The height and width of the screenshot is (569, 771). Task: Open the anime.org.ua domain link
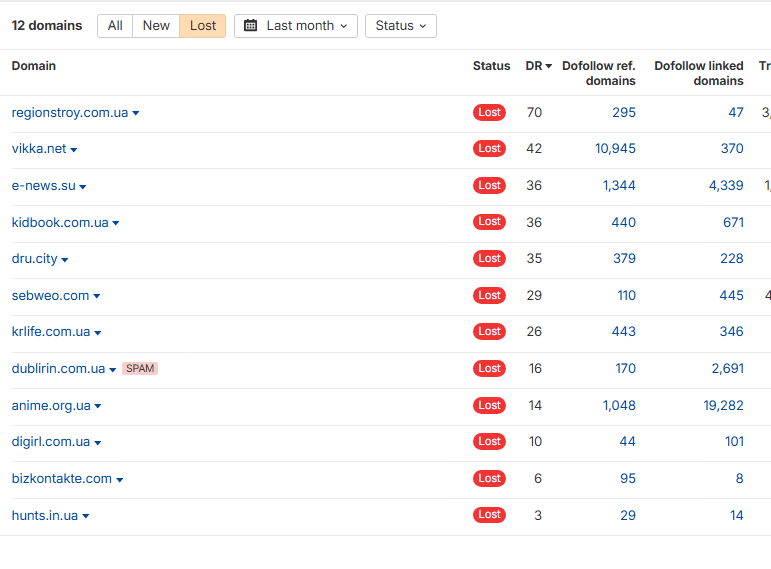tap(51, 406)
